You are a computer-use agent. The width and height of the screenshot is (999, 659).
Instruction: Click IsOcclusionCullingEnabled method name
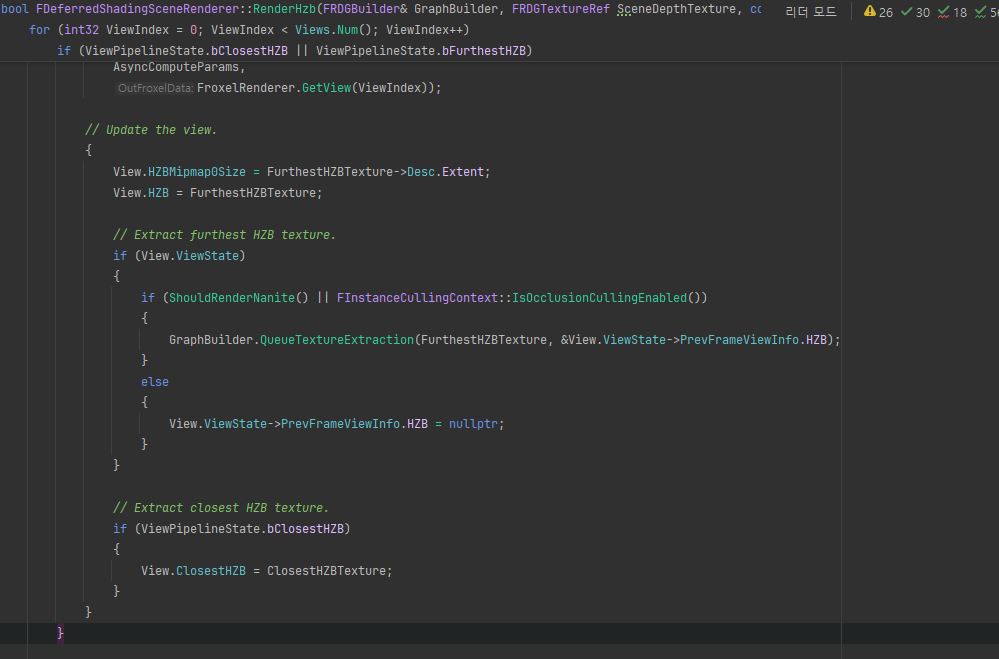click(x=600, y=298)
